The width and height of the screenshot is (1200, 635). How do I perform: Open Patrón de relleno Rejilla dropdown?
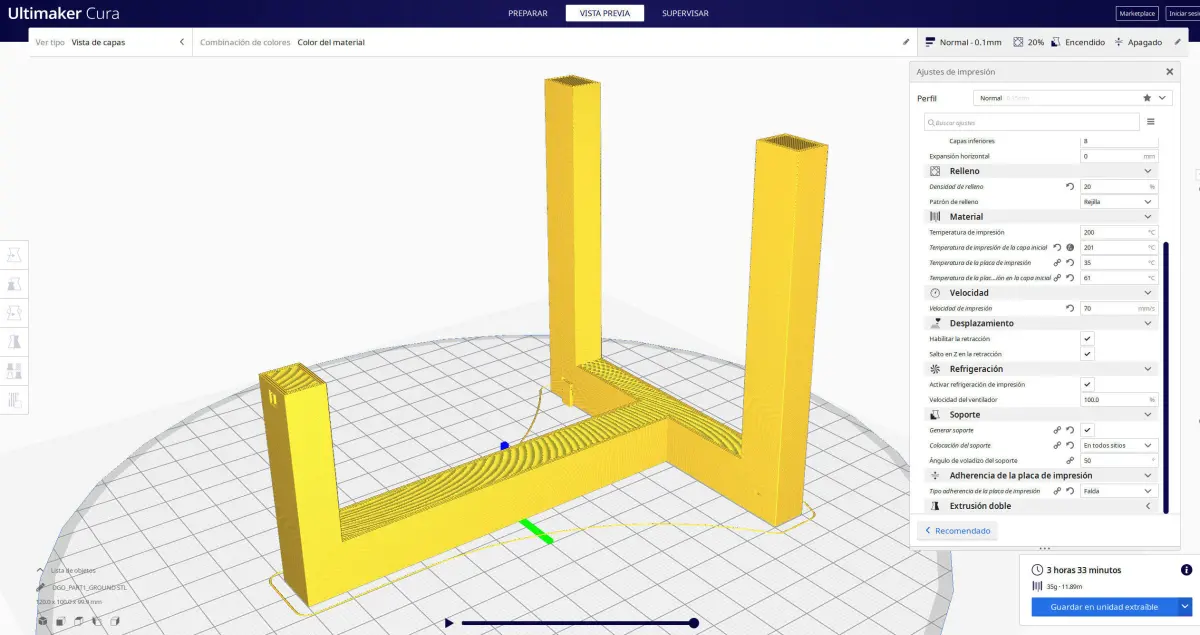pyautogui.click(x=1118, y=201)
